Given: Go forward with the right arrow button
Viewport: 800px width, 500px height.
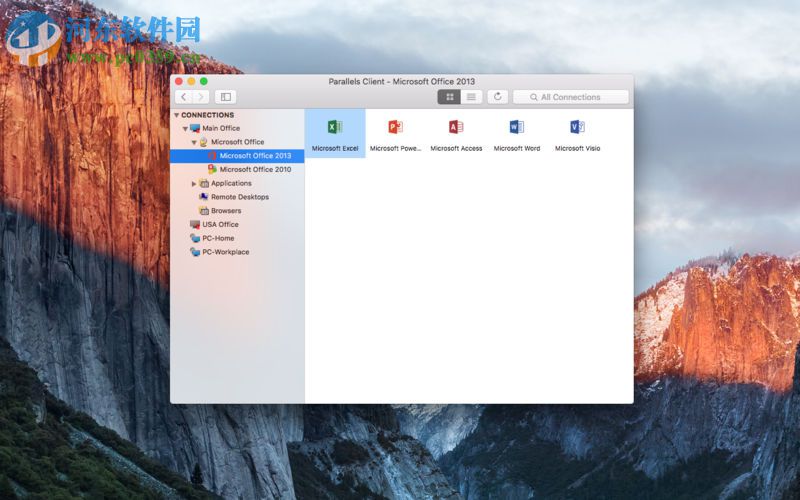Looking at the screenshot, I should tap(201, 96).
